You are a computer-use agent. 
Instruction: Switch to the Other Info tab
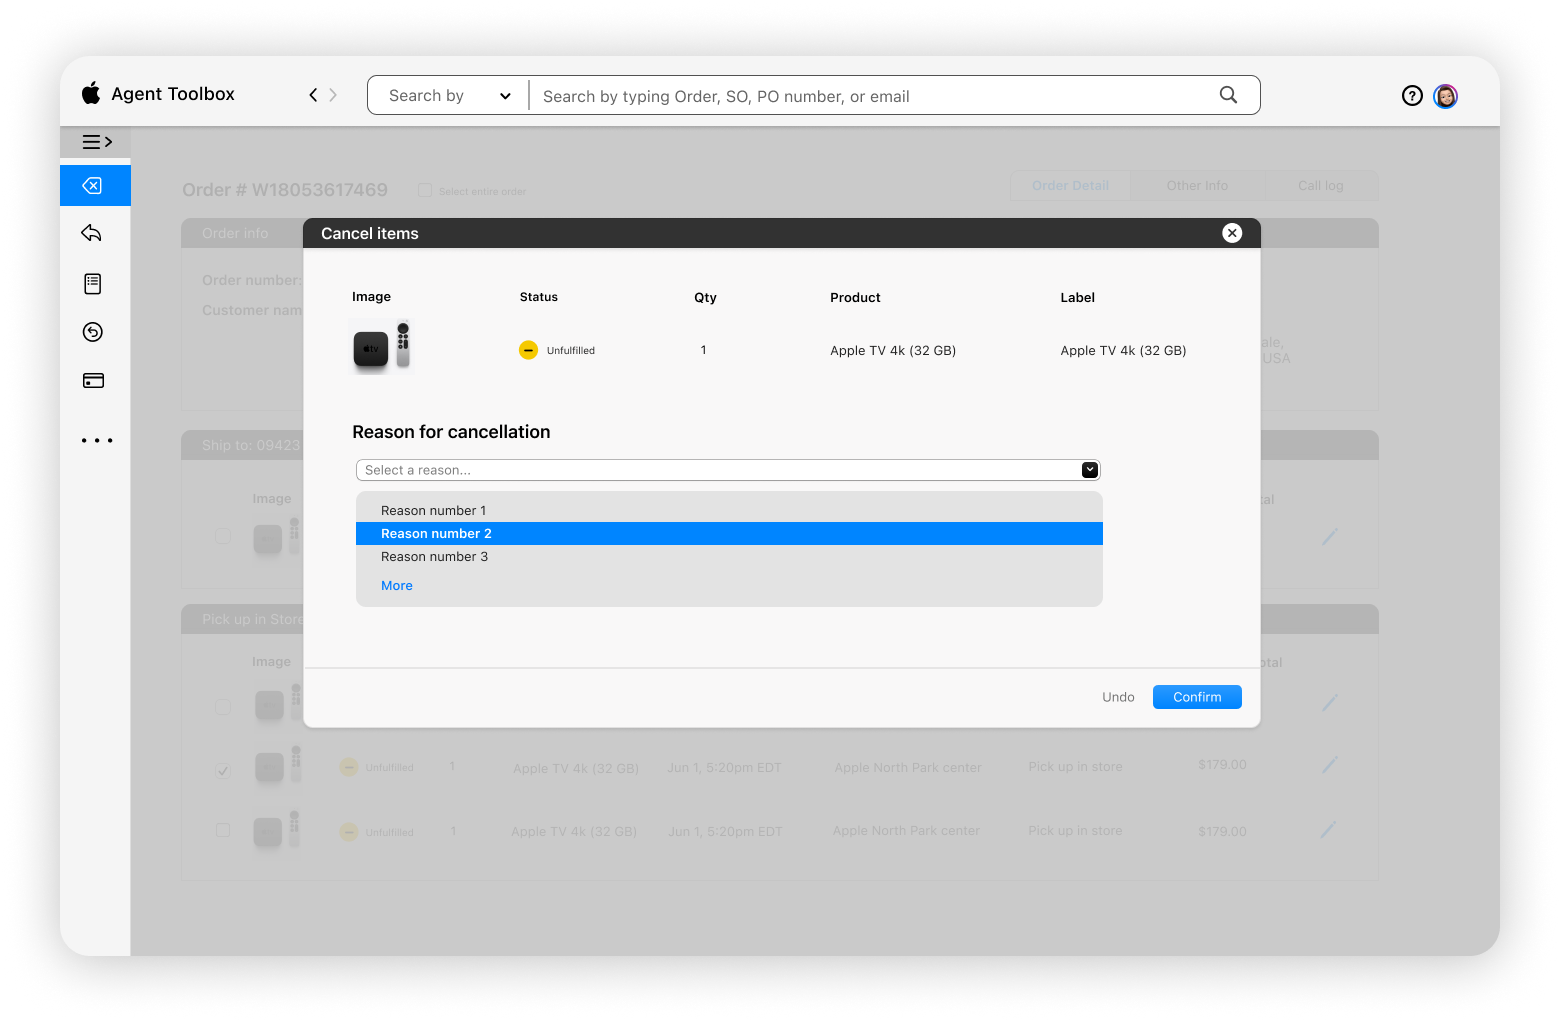(x=1197, y=185)
